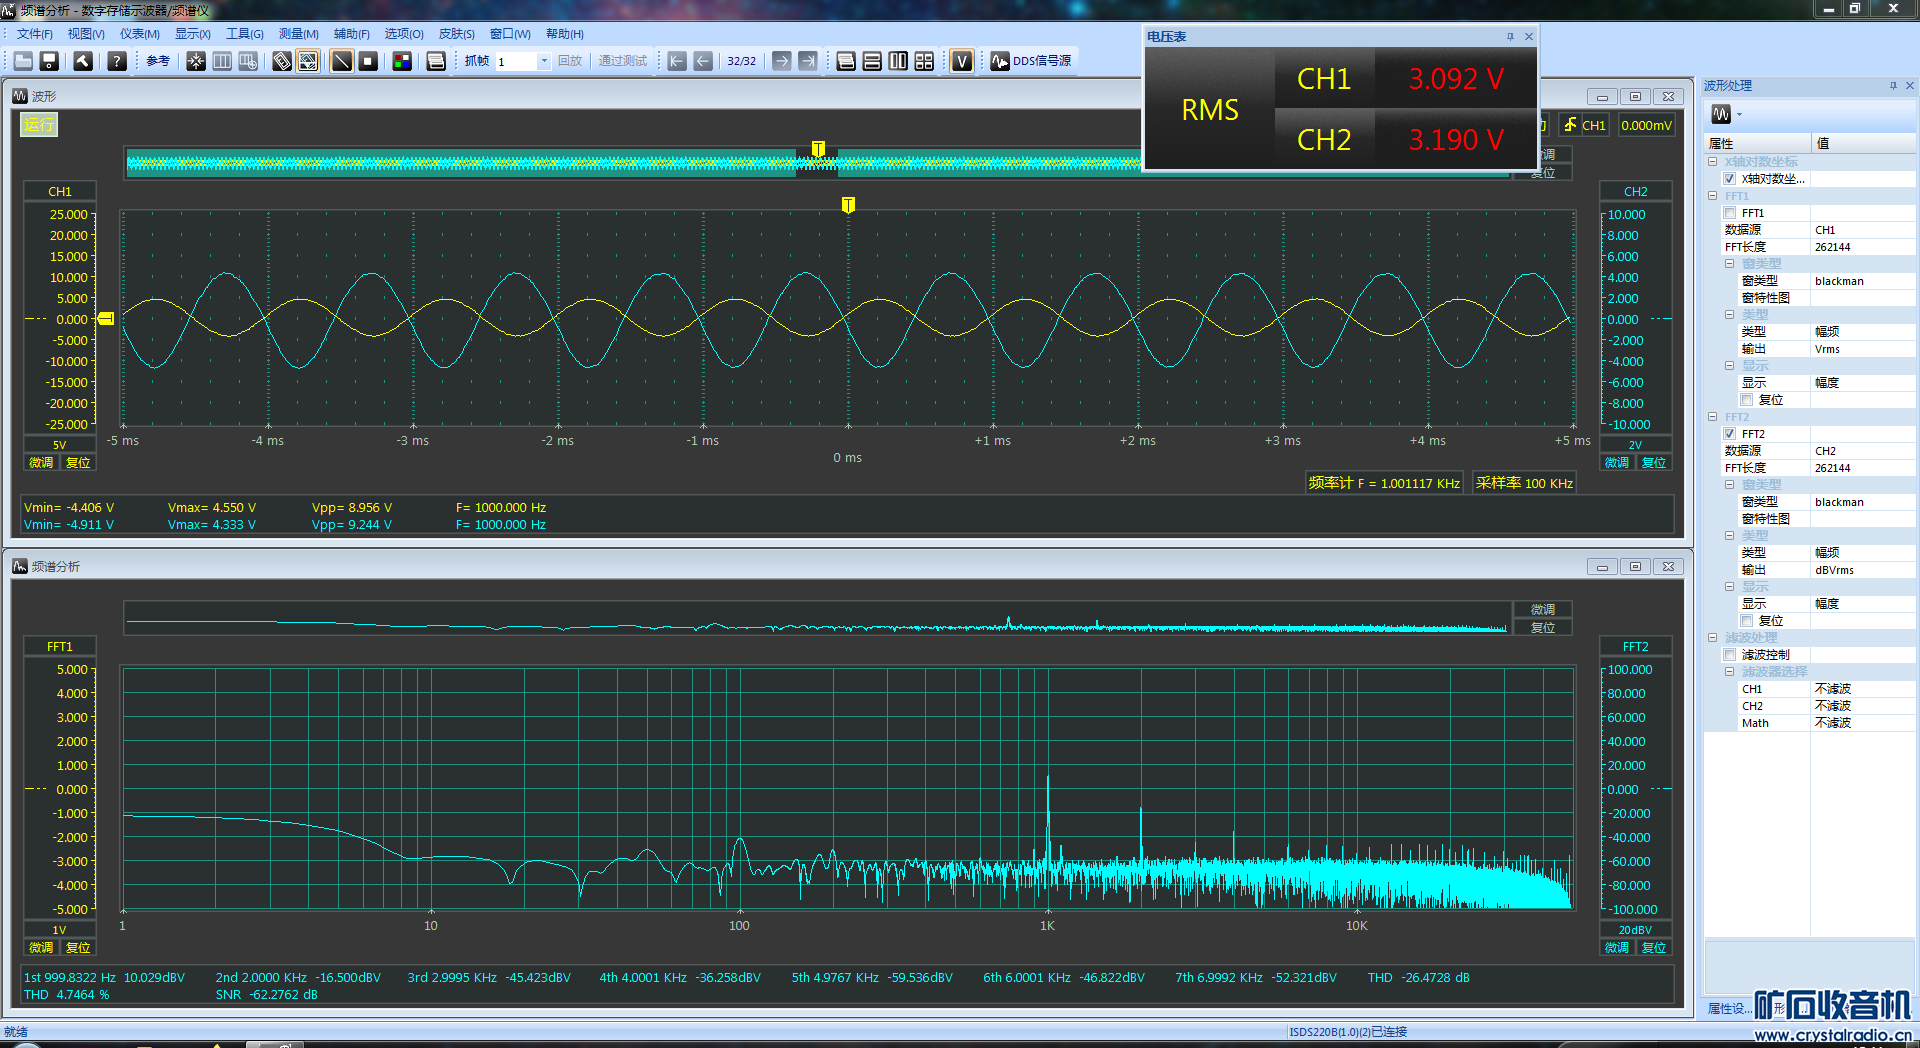Open the RGB color settings icon

point(402,61)
